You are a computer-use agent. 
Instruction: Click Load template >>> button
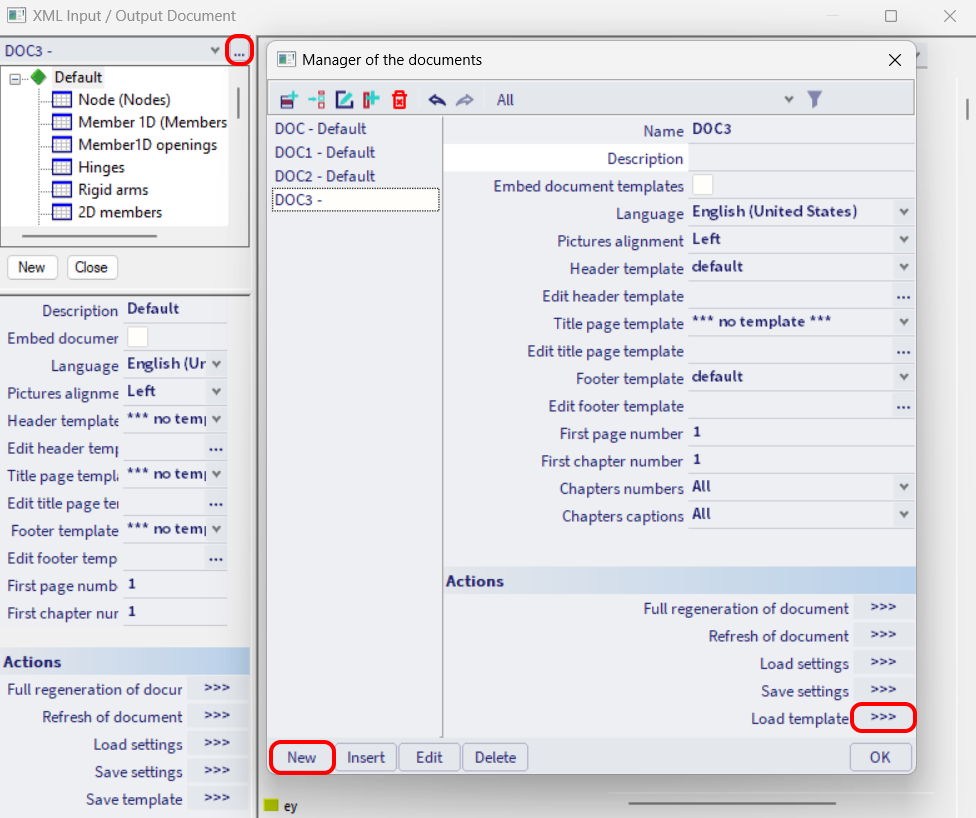[883, 718]
